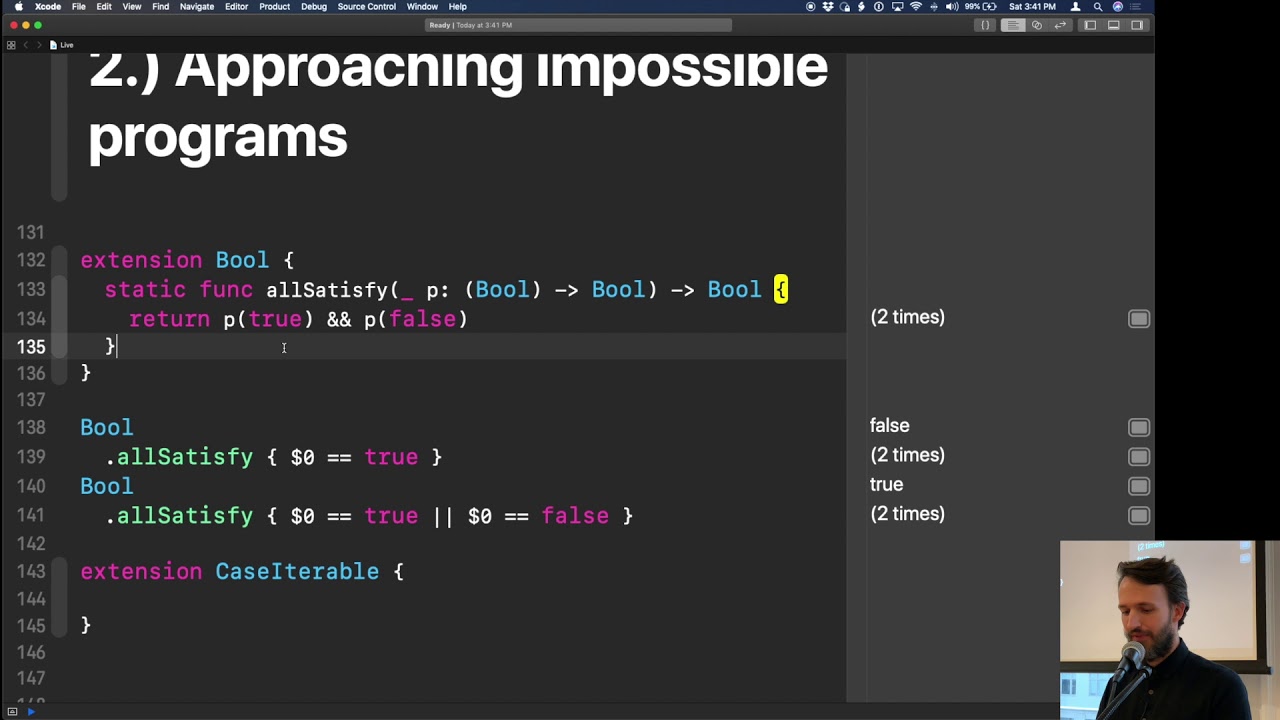Open Dropbox in the menu bar

point(828,6)
